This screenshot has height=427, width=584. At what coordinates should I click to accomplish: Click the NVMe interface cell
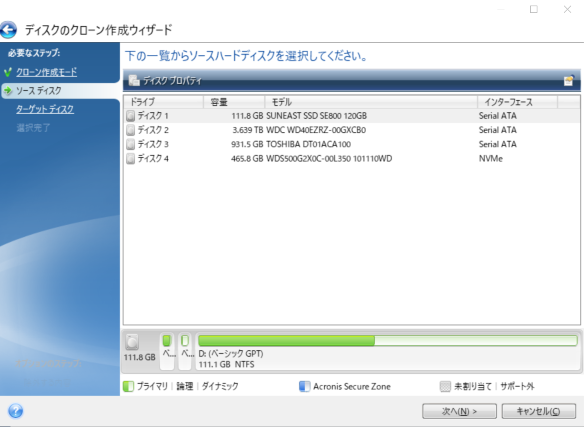(x=491, y=159)
